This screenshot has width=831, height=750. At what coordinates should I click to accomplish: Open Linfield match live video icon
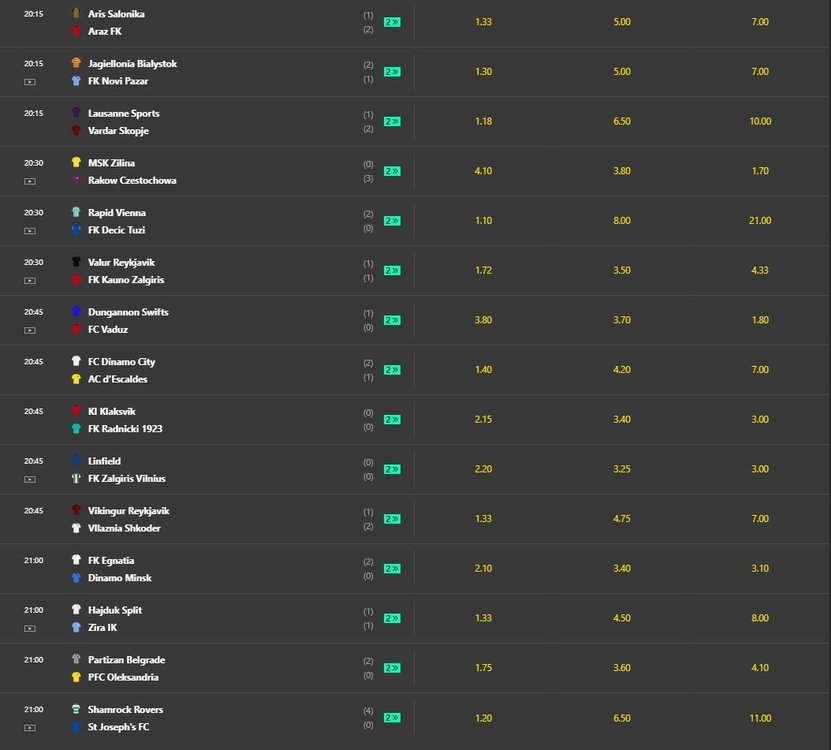pos(30,480)
